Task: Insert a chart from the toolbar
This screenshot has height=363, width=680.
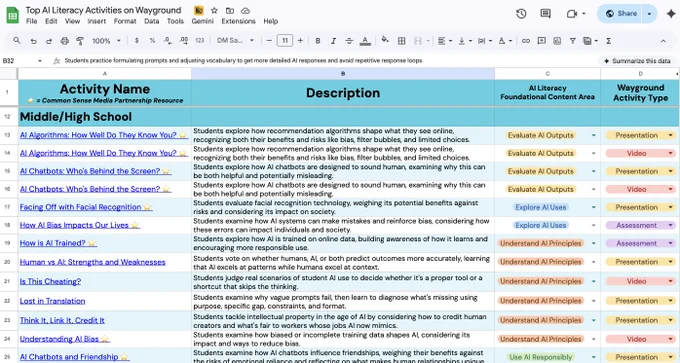Action: pyautogui.click(x=557, y=41)
